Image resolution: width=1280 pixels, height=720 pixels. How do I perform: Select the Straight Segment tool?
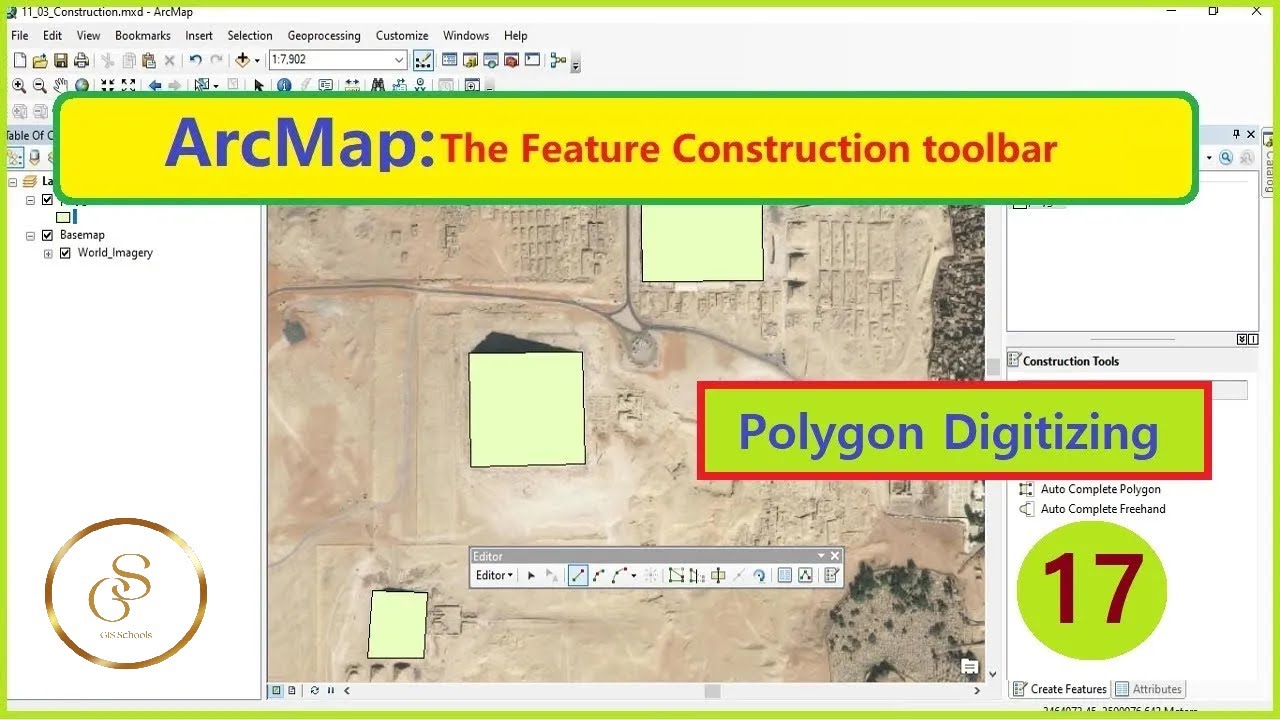coord(578,575)
